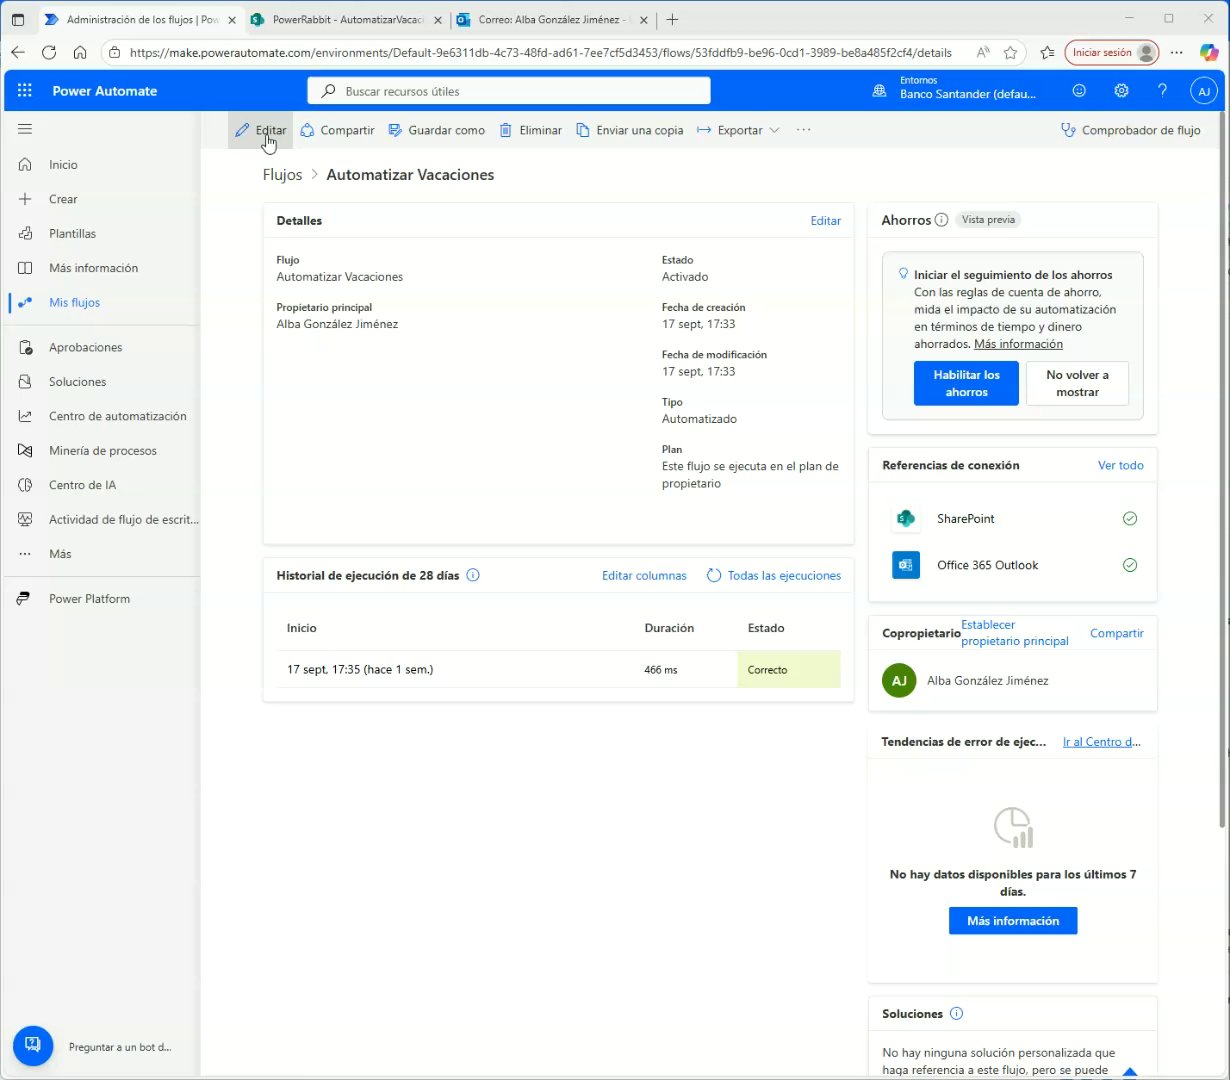The height and width of the screenshot is (1080, 1230).
Task: Open Comprobador de flujo
Action: tap(1130, 130)
